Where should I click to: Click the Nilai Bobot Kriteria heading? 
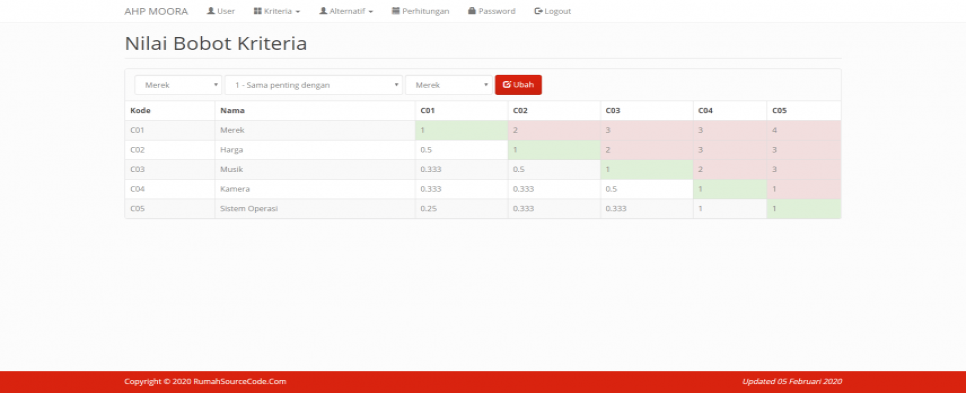[x=216, y=44]
